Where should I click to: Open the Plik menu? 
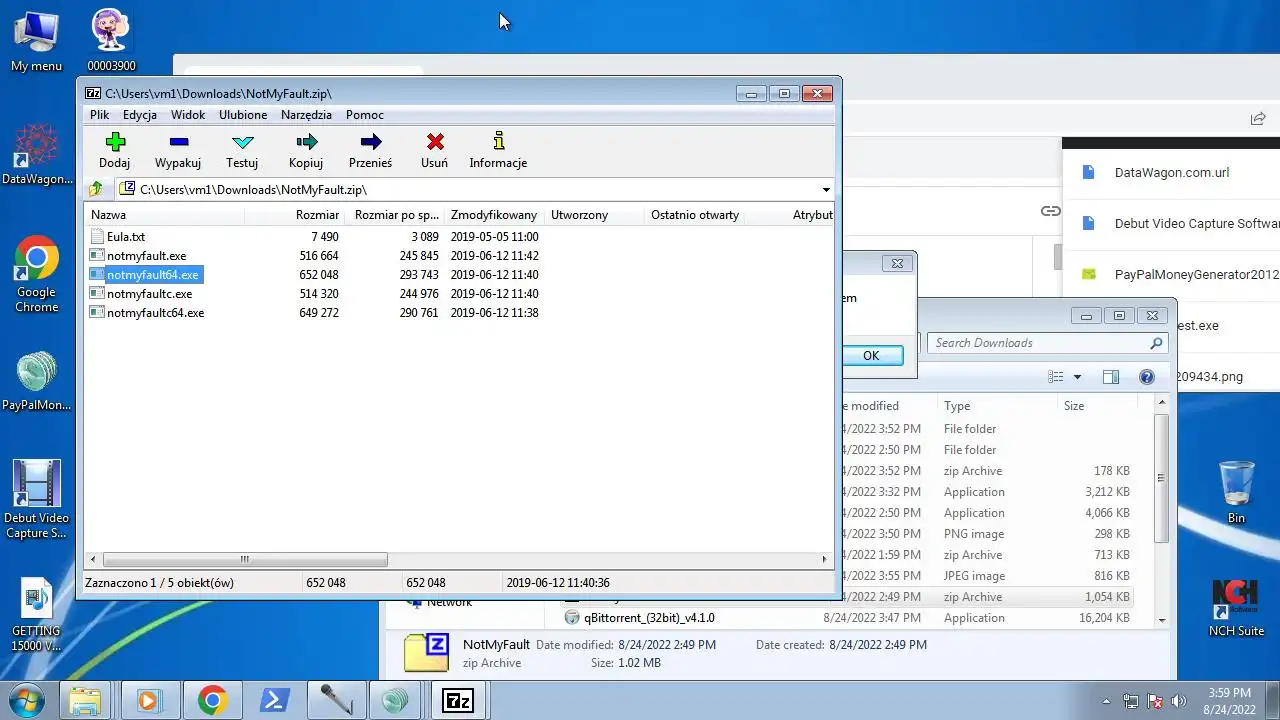pos(99,115)
